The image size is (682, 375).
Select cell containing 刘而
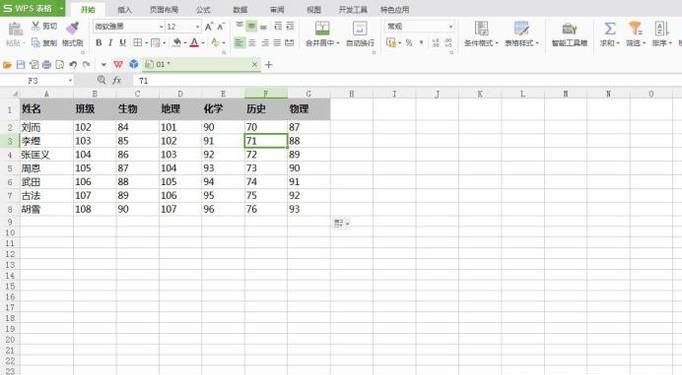(47, 127)
